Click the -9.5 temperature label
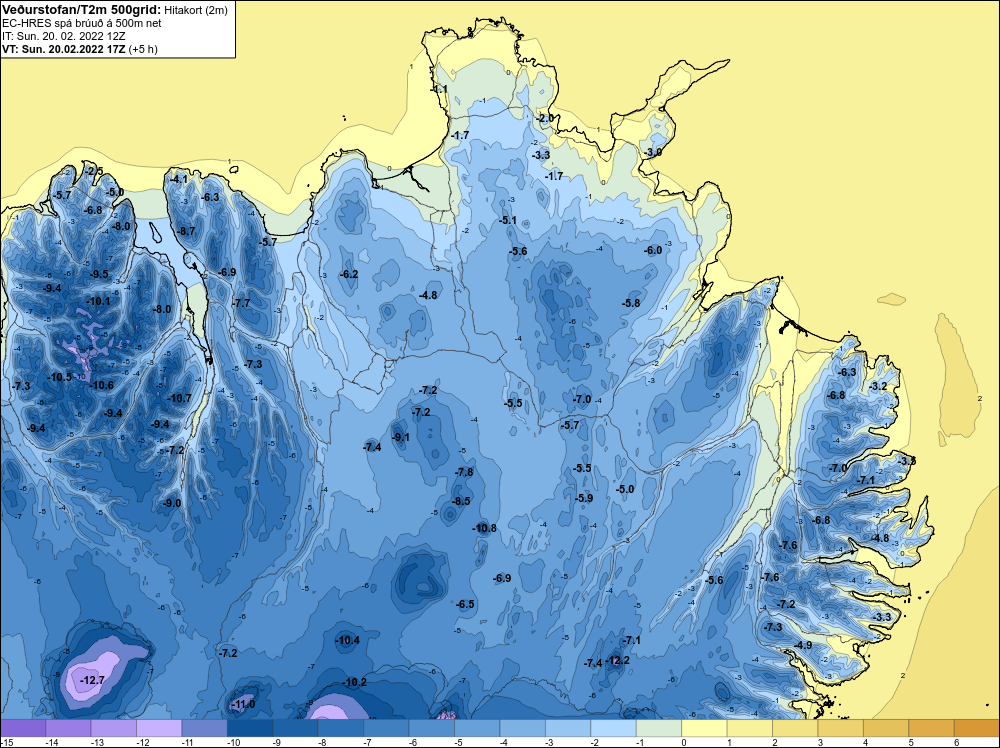Image resolution: width=1000 pixels, height=748 pixels. (x=99, y=274)
